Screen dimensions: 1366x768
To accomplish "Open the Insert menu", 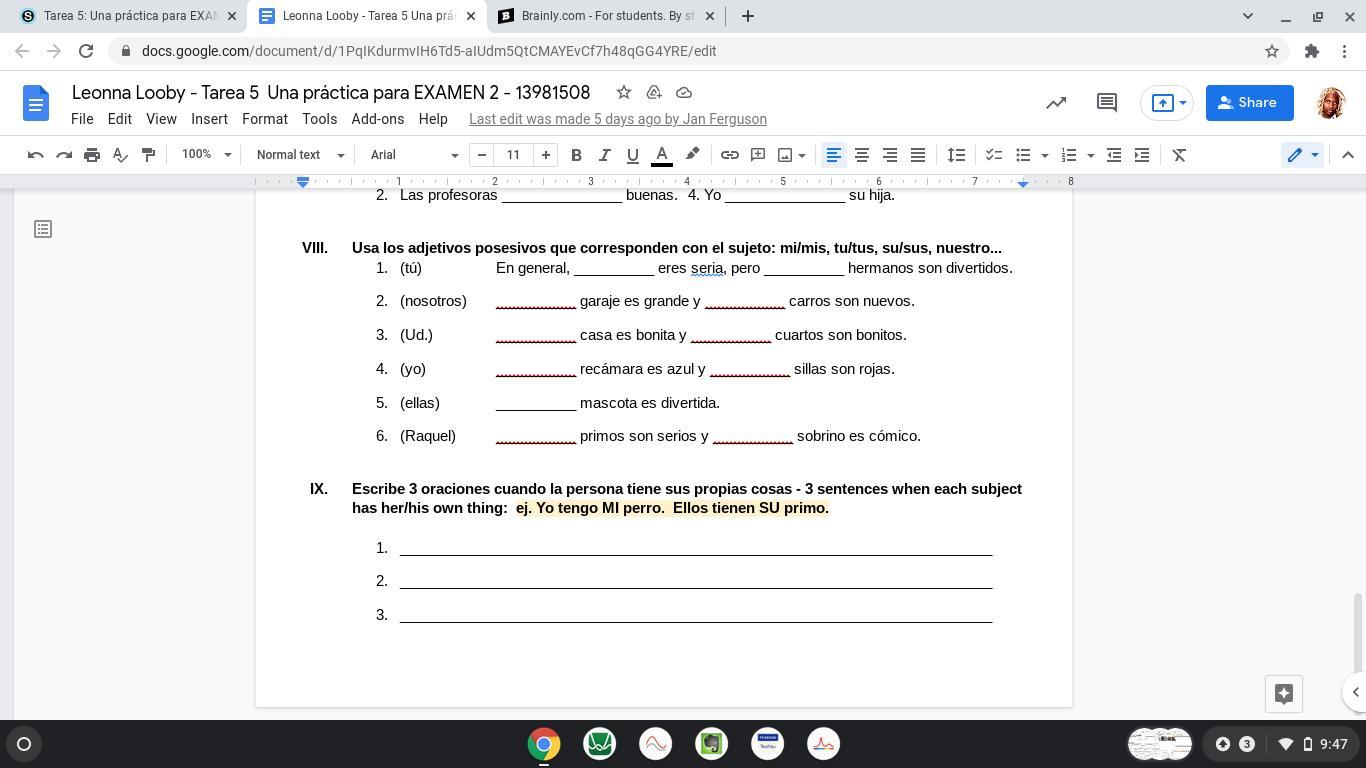I will click(x=209, y=119).
